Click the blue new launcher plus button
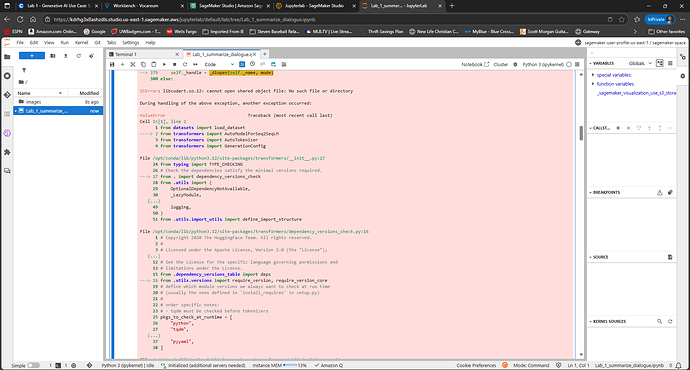The height and width of the screenshot is (370, 690). tap(32, 56)
